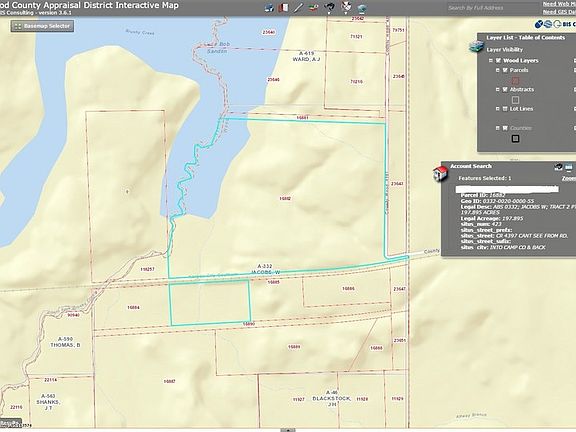This screenshot has width=576, height=432.
Task: Click the gray Abstracts legend swatch
Action: click(515, 100)
